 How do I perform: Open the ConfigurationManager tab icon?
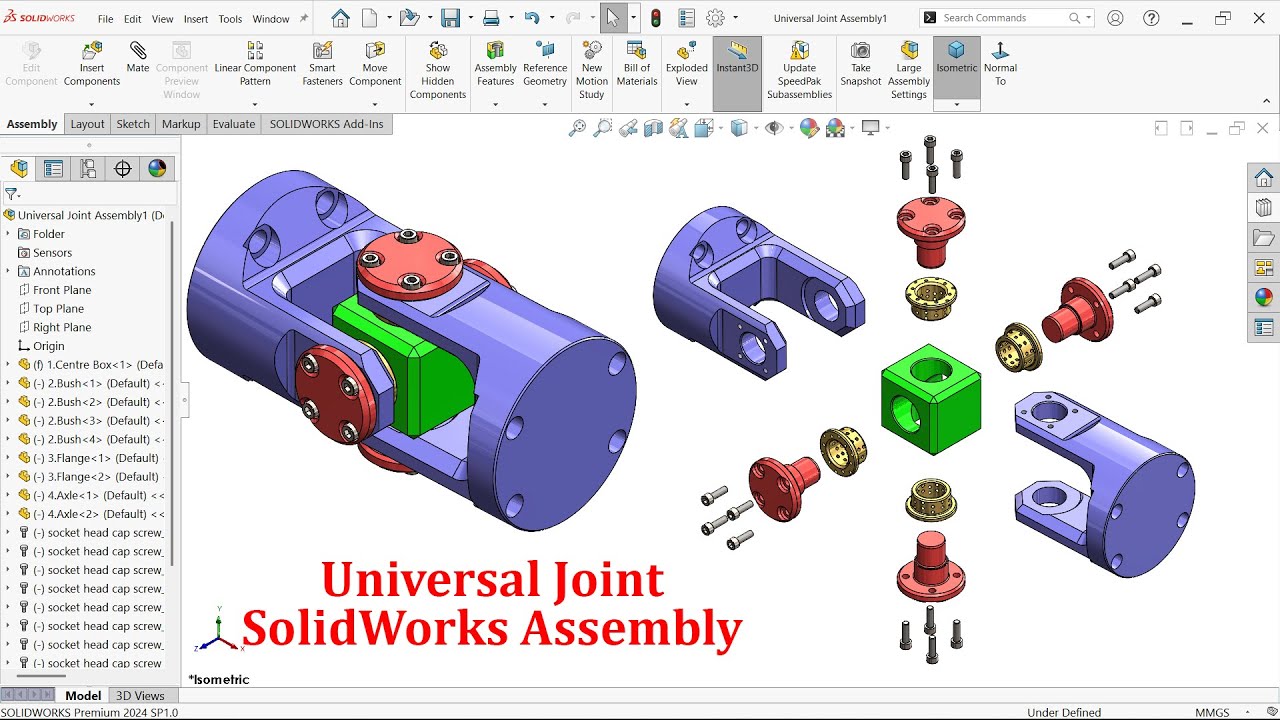click(x=88, y=168)
